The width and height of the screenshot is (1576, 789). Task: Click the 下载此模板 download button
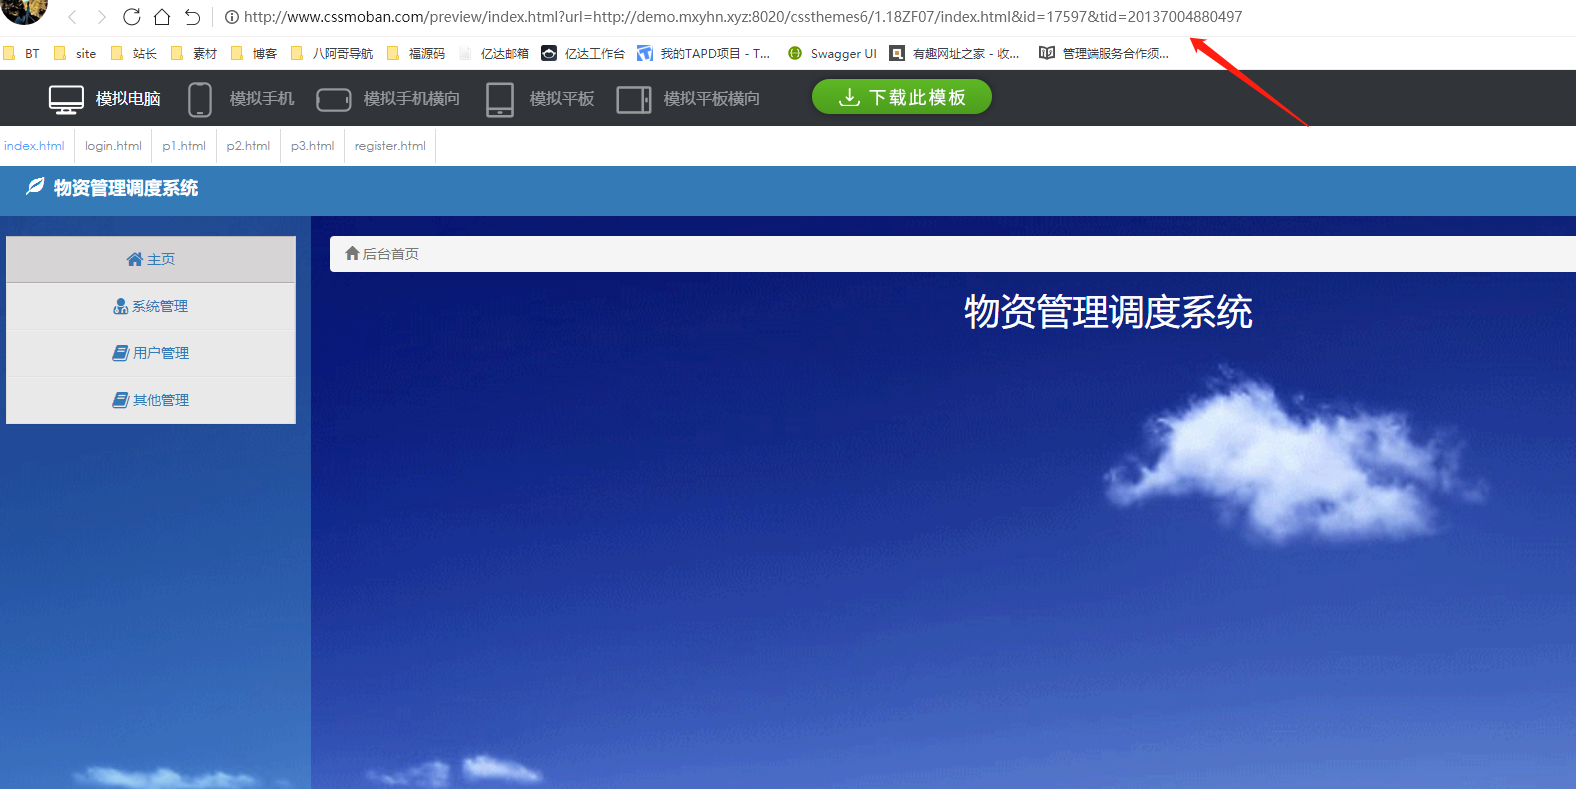coord(902,97)
